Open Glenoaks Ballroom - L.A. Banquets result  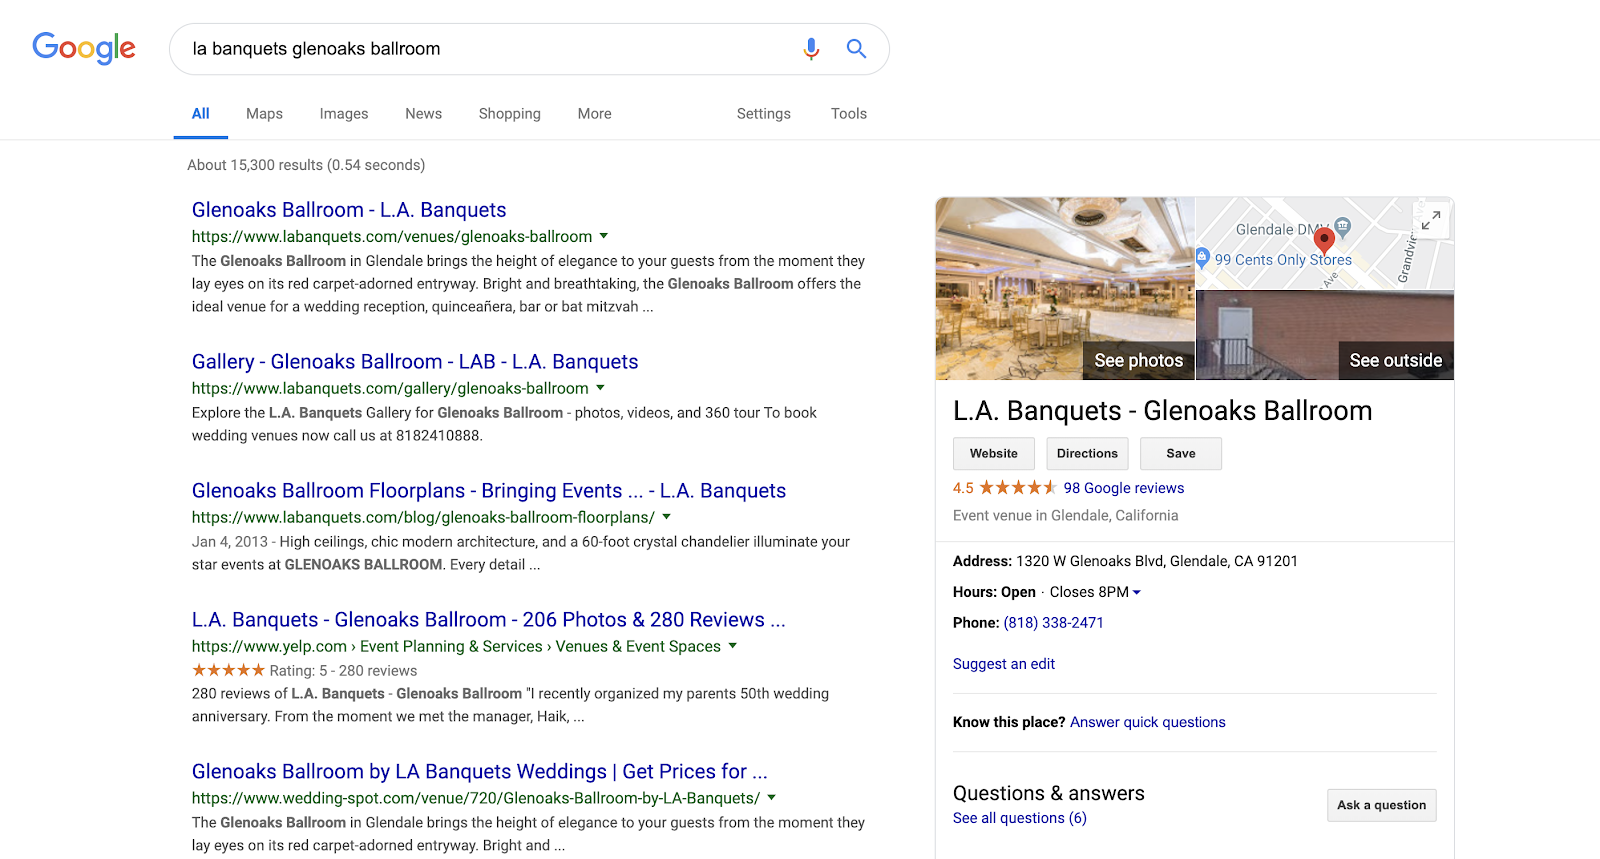[x=349, y=210]
